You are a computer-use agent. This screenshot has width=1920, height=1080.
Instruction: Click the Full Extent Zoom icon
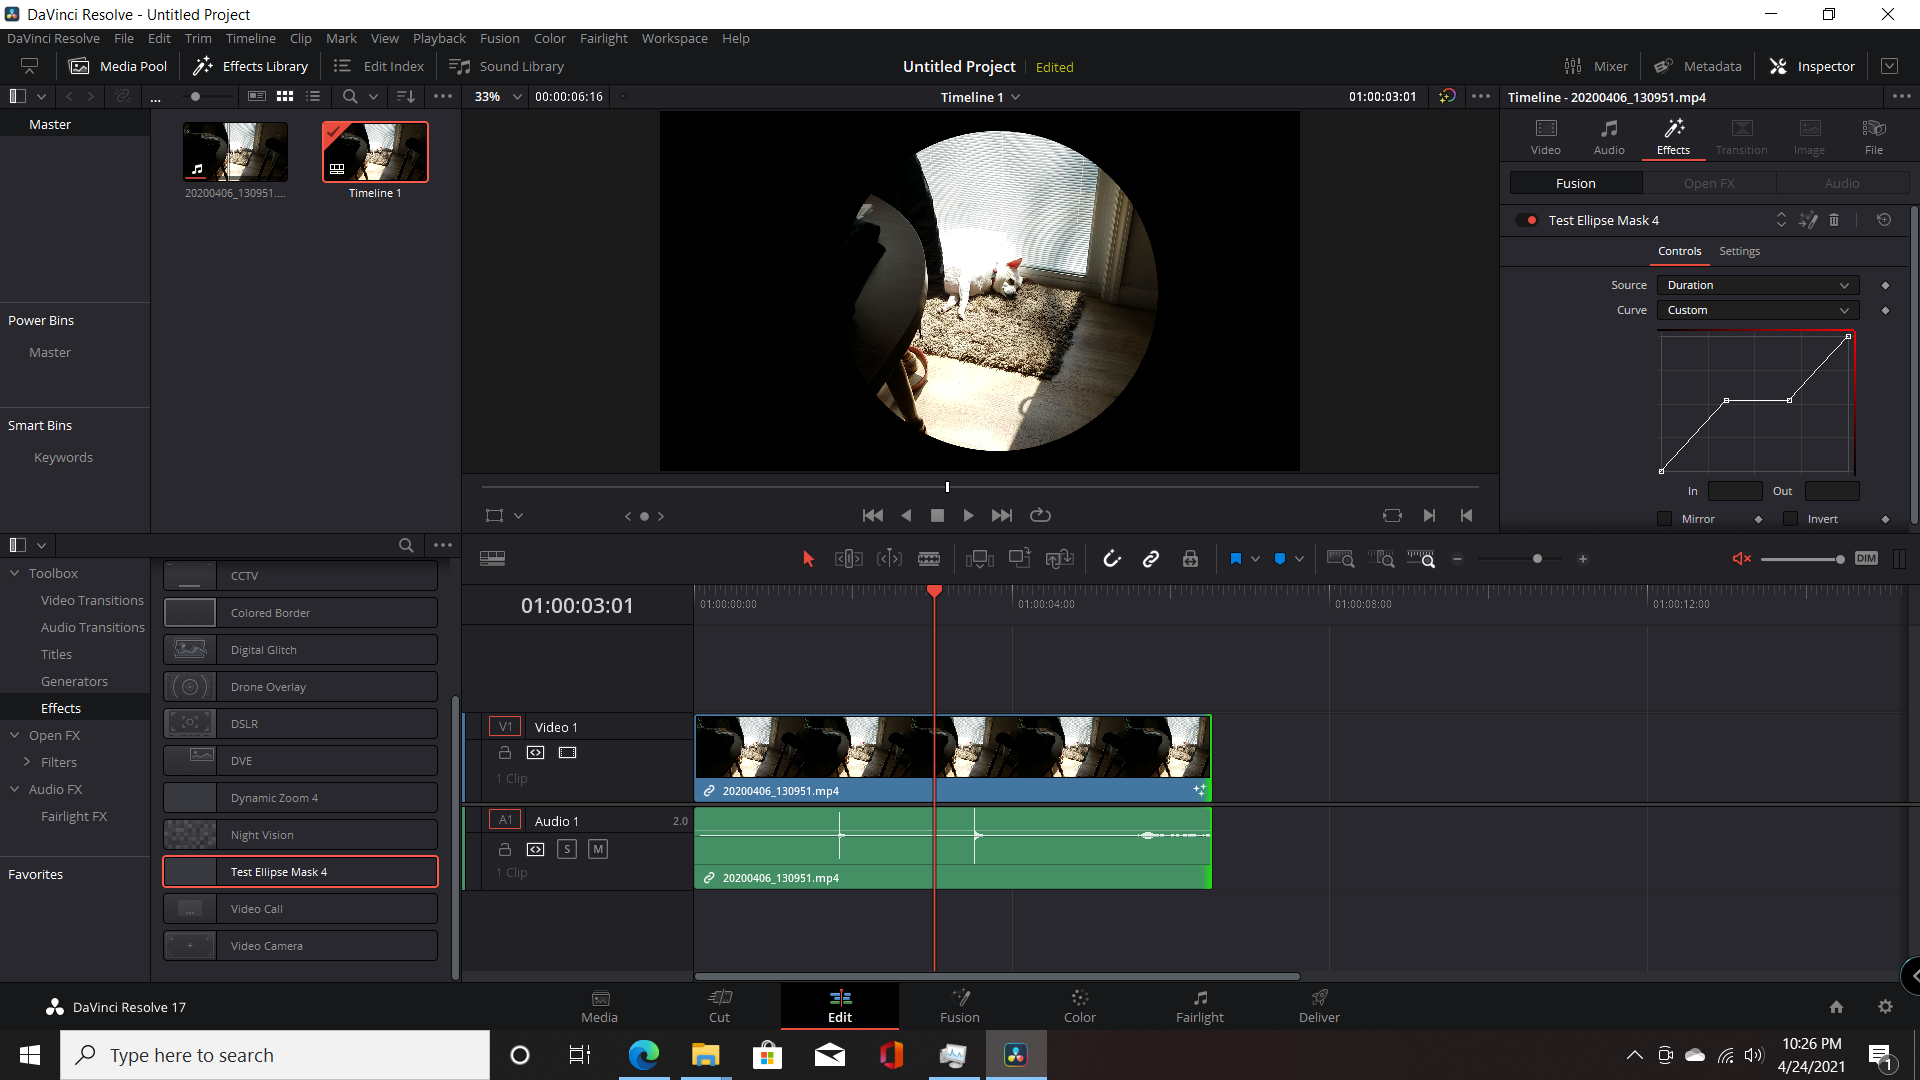click(x=1340, y=559)
